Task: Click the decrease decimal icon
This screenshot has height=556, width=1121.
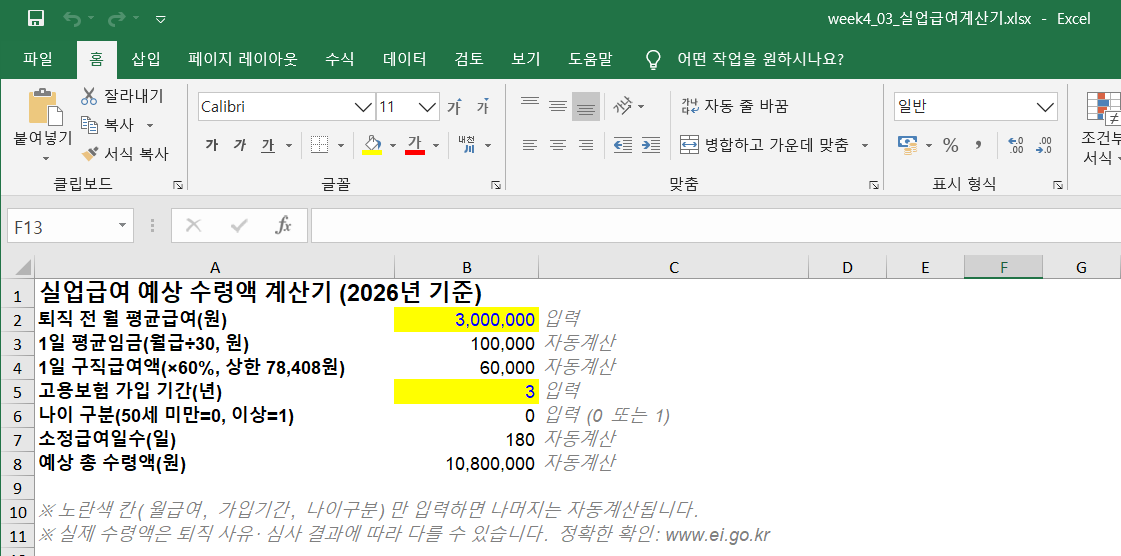Action: 1044,145
